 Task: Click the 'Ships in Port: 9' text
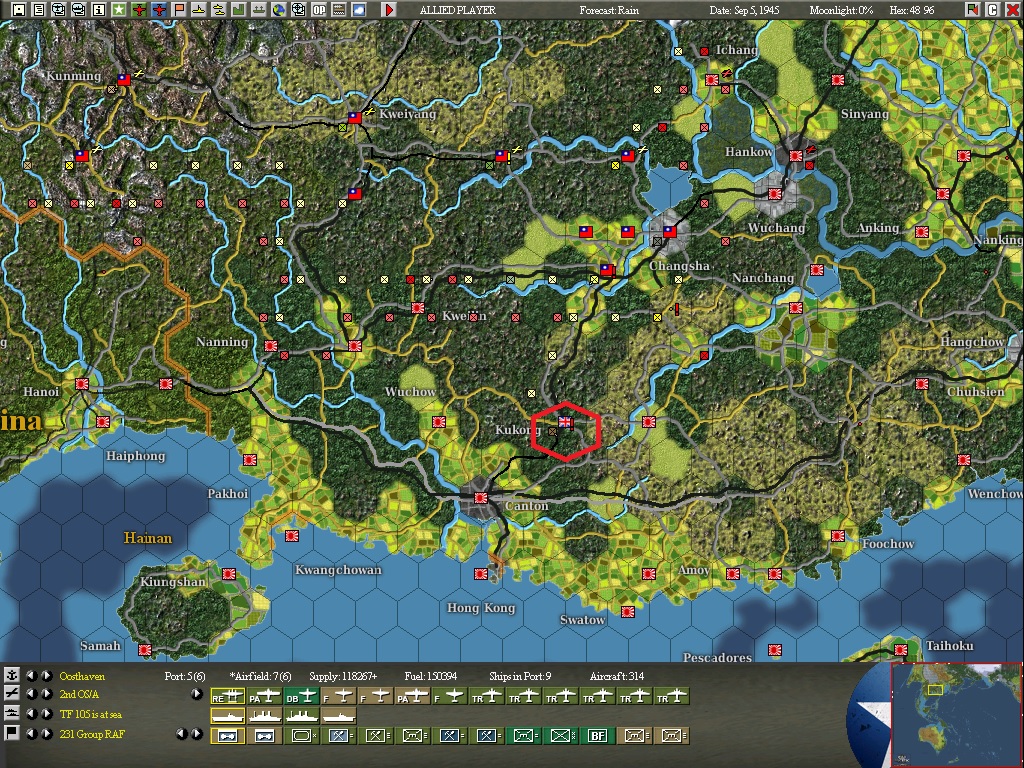click(x=520, y=676)
